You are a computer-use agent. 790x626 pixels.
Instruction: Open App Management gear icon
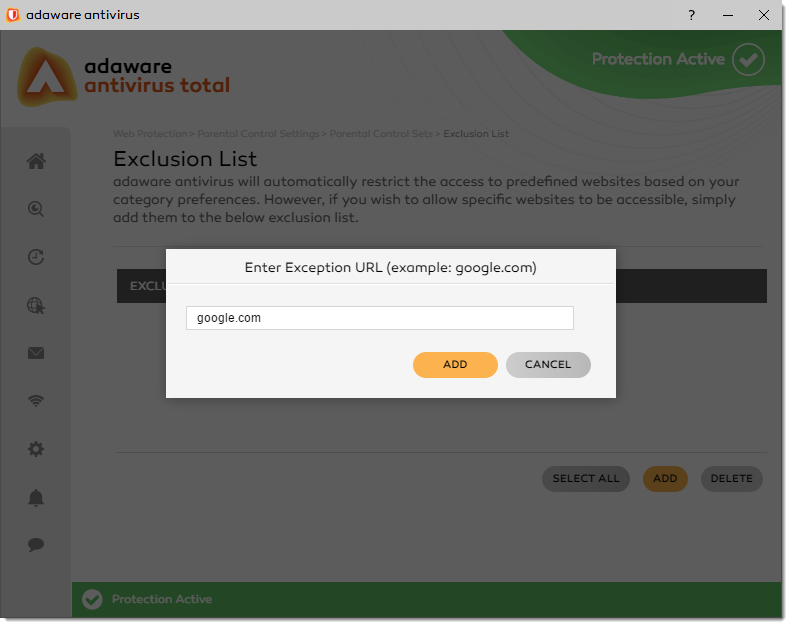coord(36,449)
